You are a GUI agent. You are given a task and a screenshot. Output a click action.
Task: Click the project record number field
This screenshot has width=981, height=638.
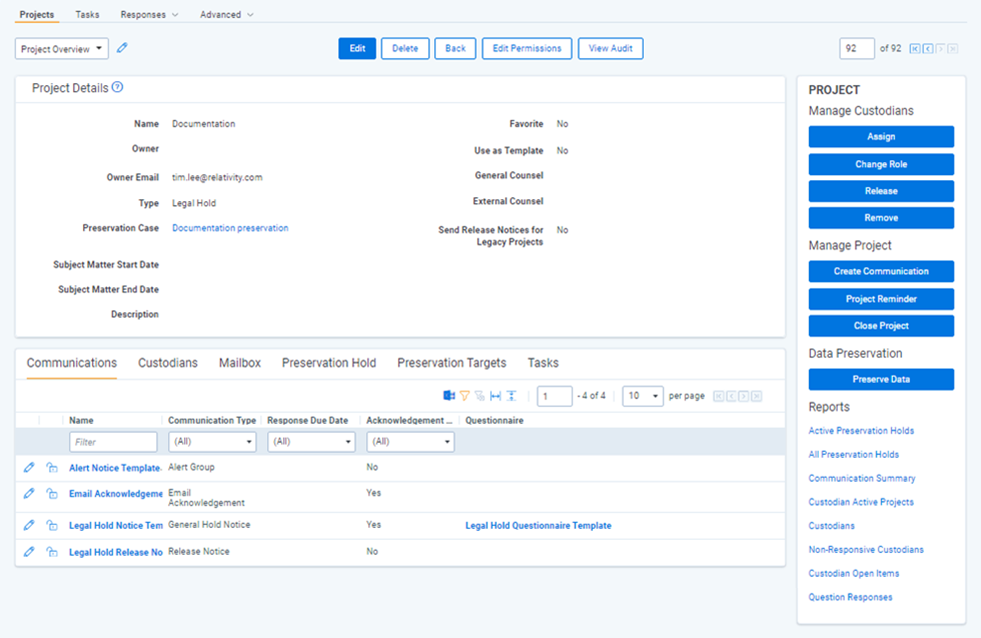pos(856,48)
